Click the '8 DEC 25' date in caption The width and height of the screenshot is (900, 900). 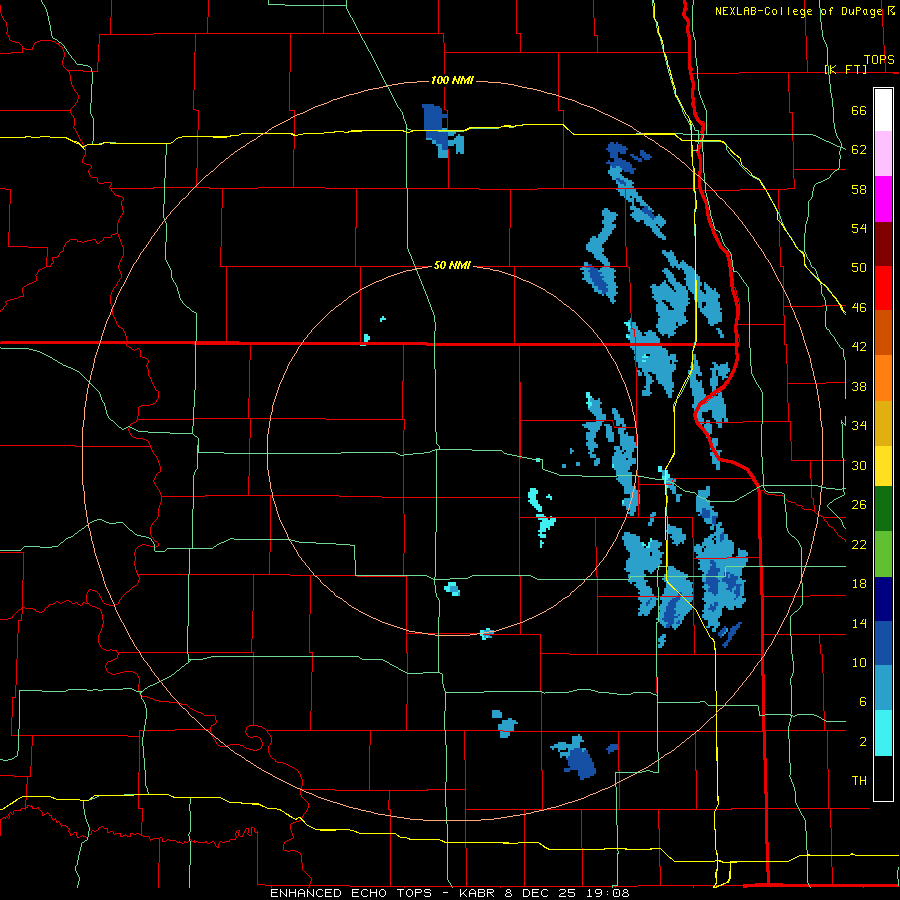tap(541, 893)
